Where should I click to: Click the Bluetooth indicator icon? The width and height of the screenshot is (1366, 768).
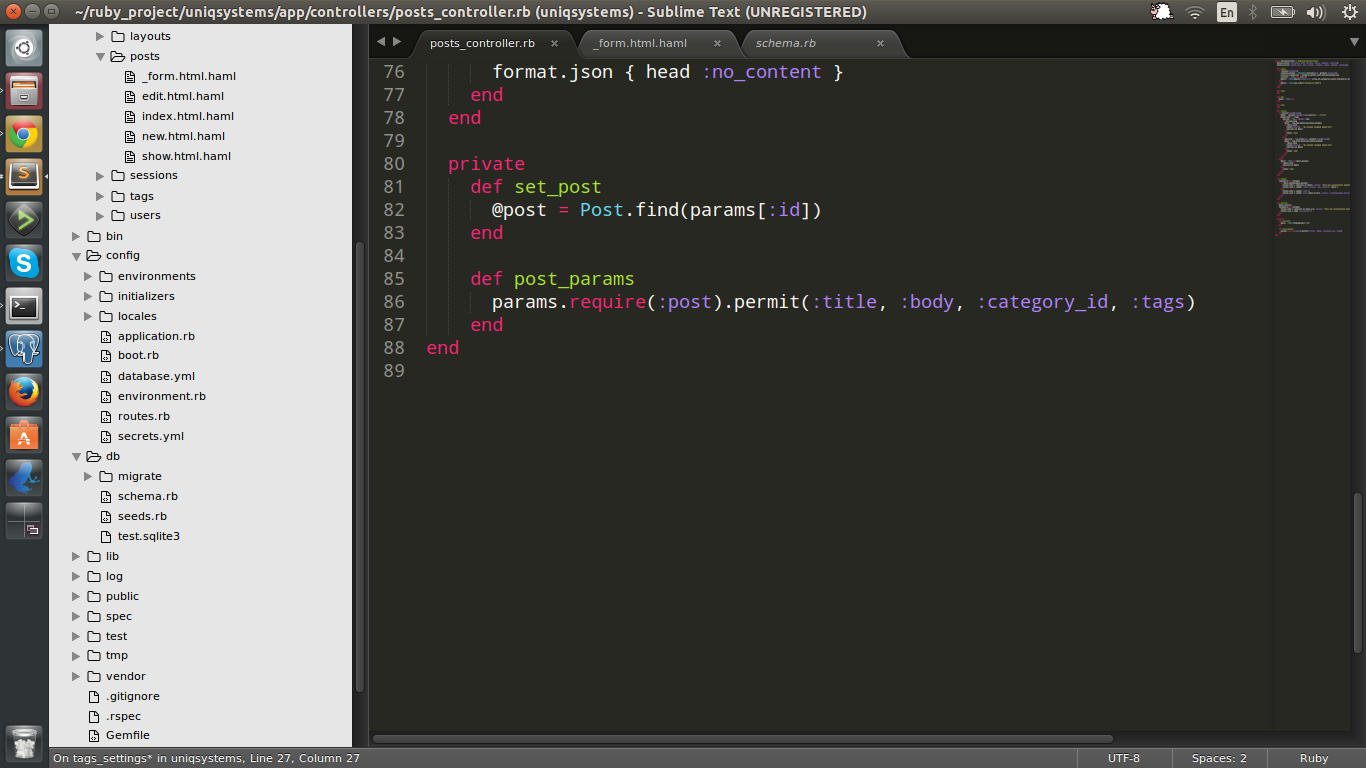click(1253, 12)
